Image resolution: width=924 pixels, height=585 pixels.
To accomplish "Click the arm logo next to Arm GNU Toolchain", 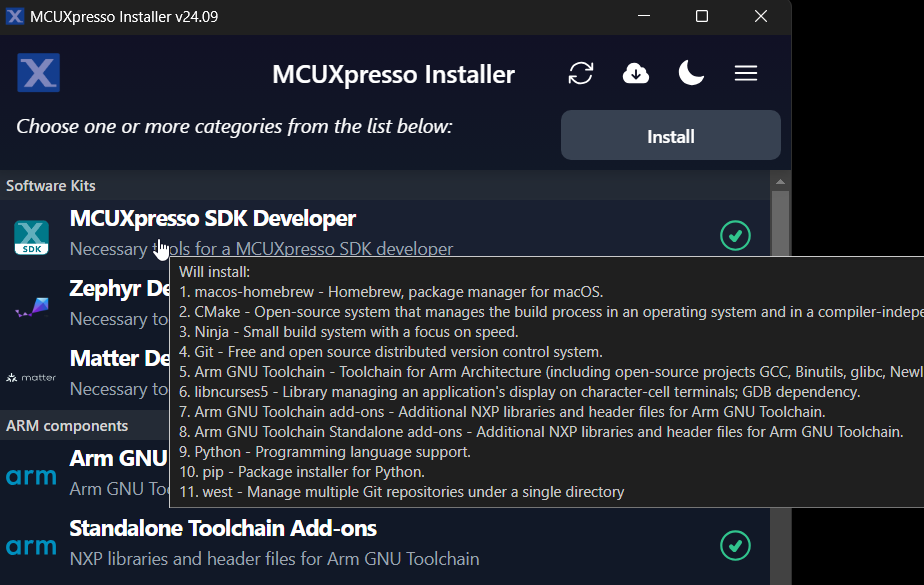I will tap(31, 477).
